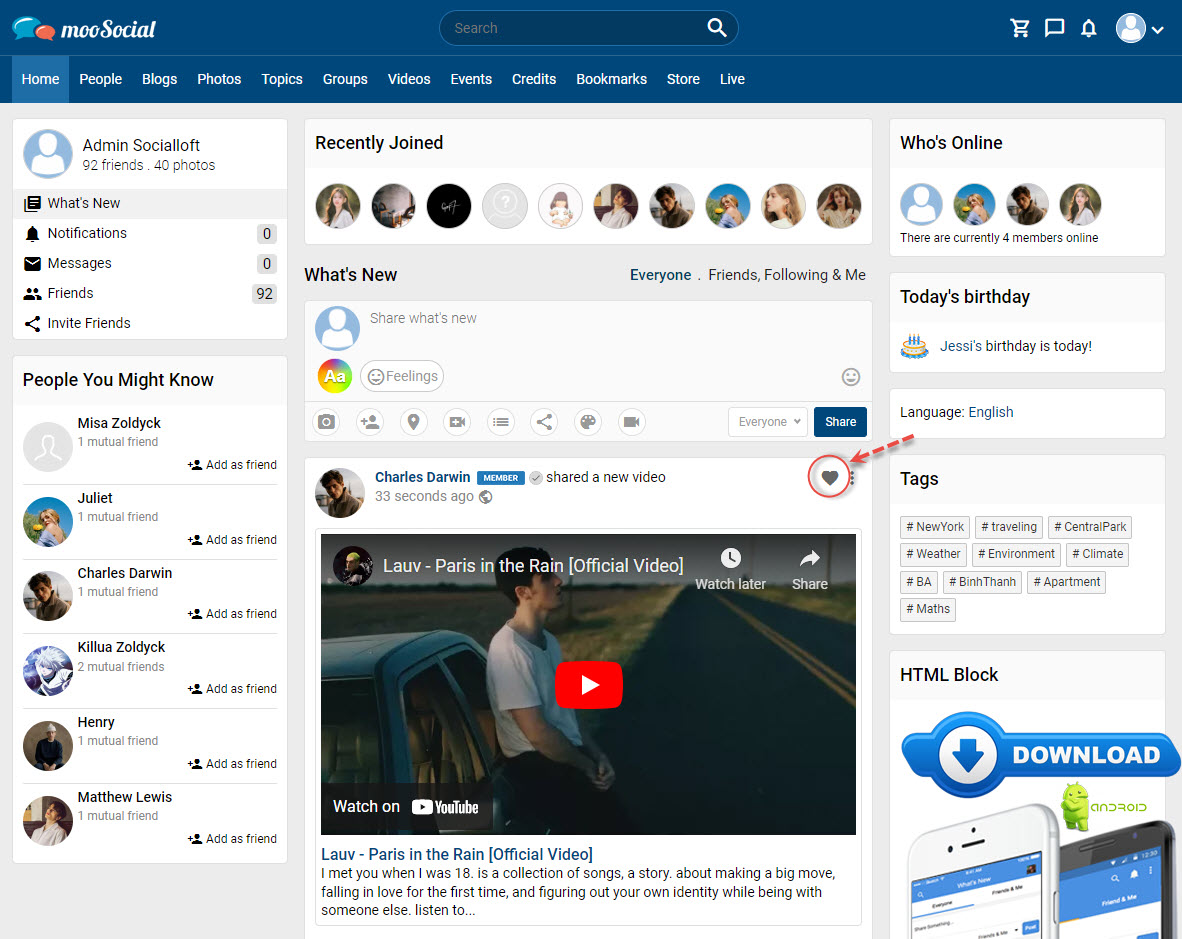
Task: Click the search magnifier icon
Action: click(716, 28)
